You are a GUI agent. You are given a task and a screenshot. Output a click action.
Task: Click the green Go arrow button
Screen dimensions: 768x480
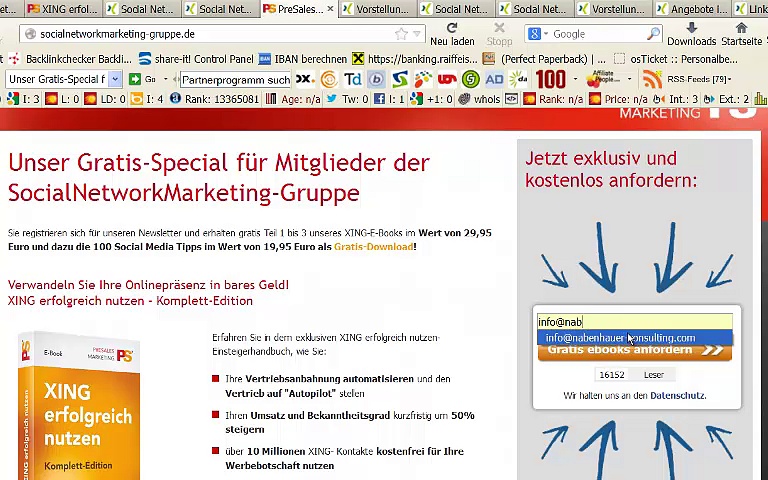coord(136,79)
